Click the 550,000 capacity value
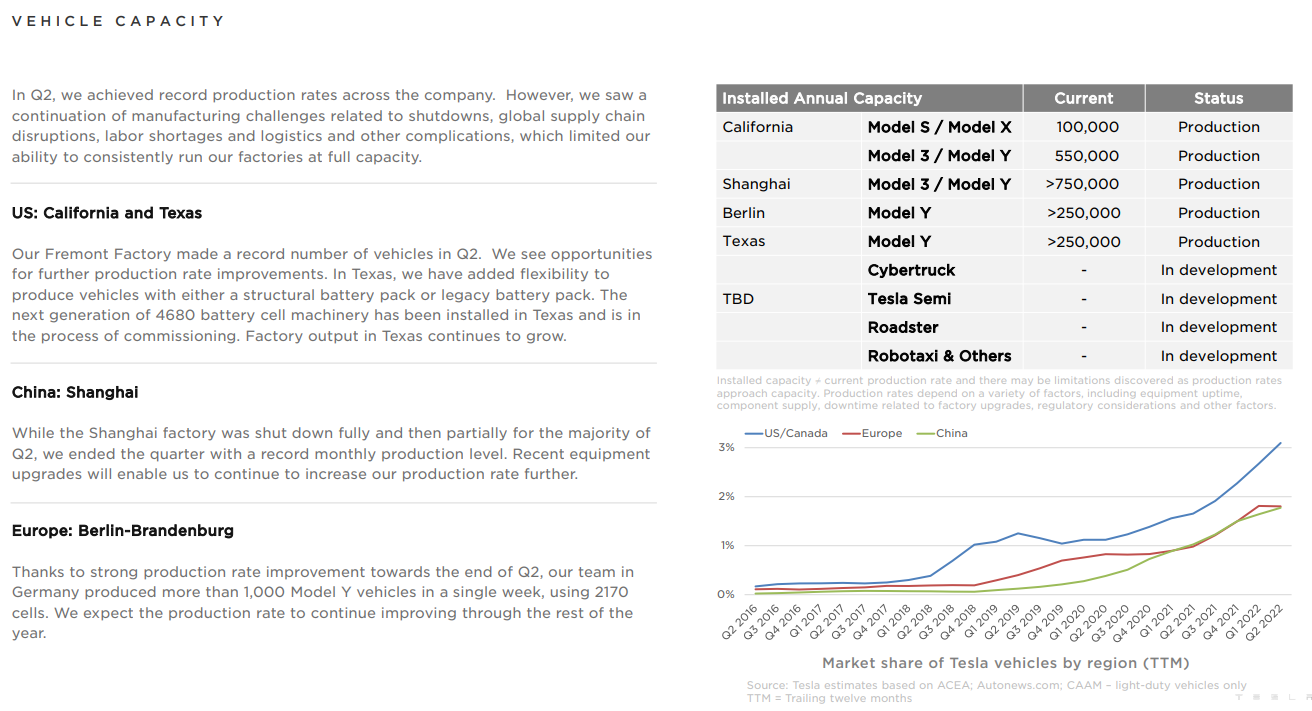1312x711 pixels. (x=1087, y=156)
